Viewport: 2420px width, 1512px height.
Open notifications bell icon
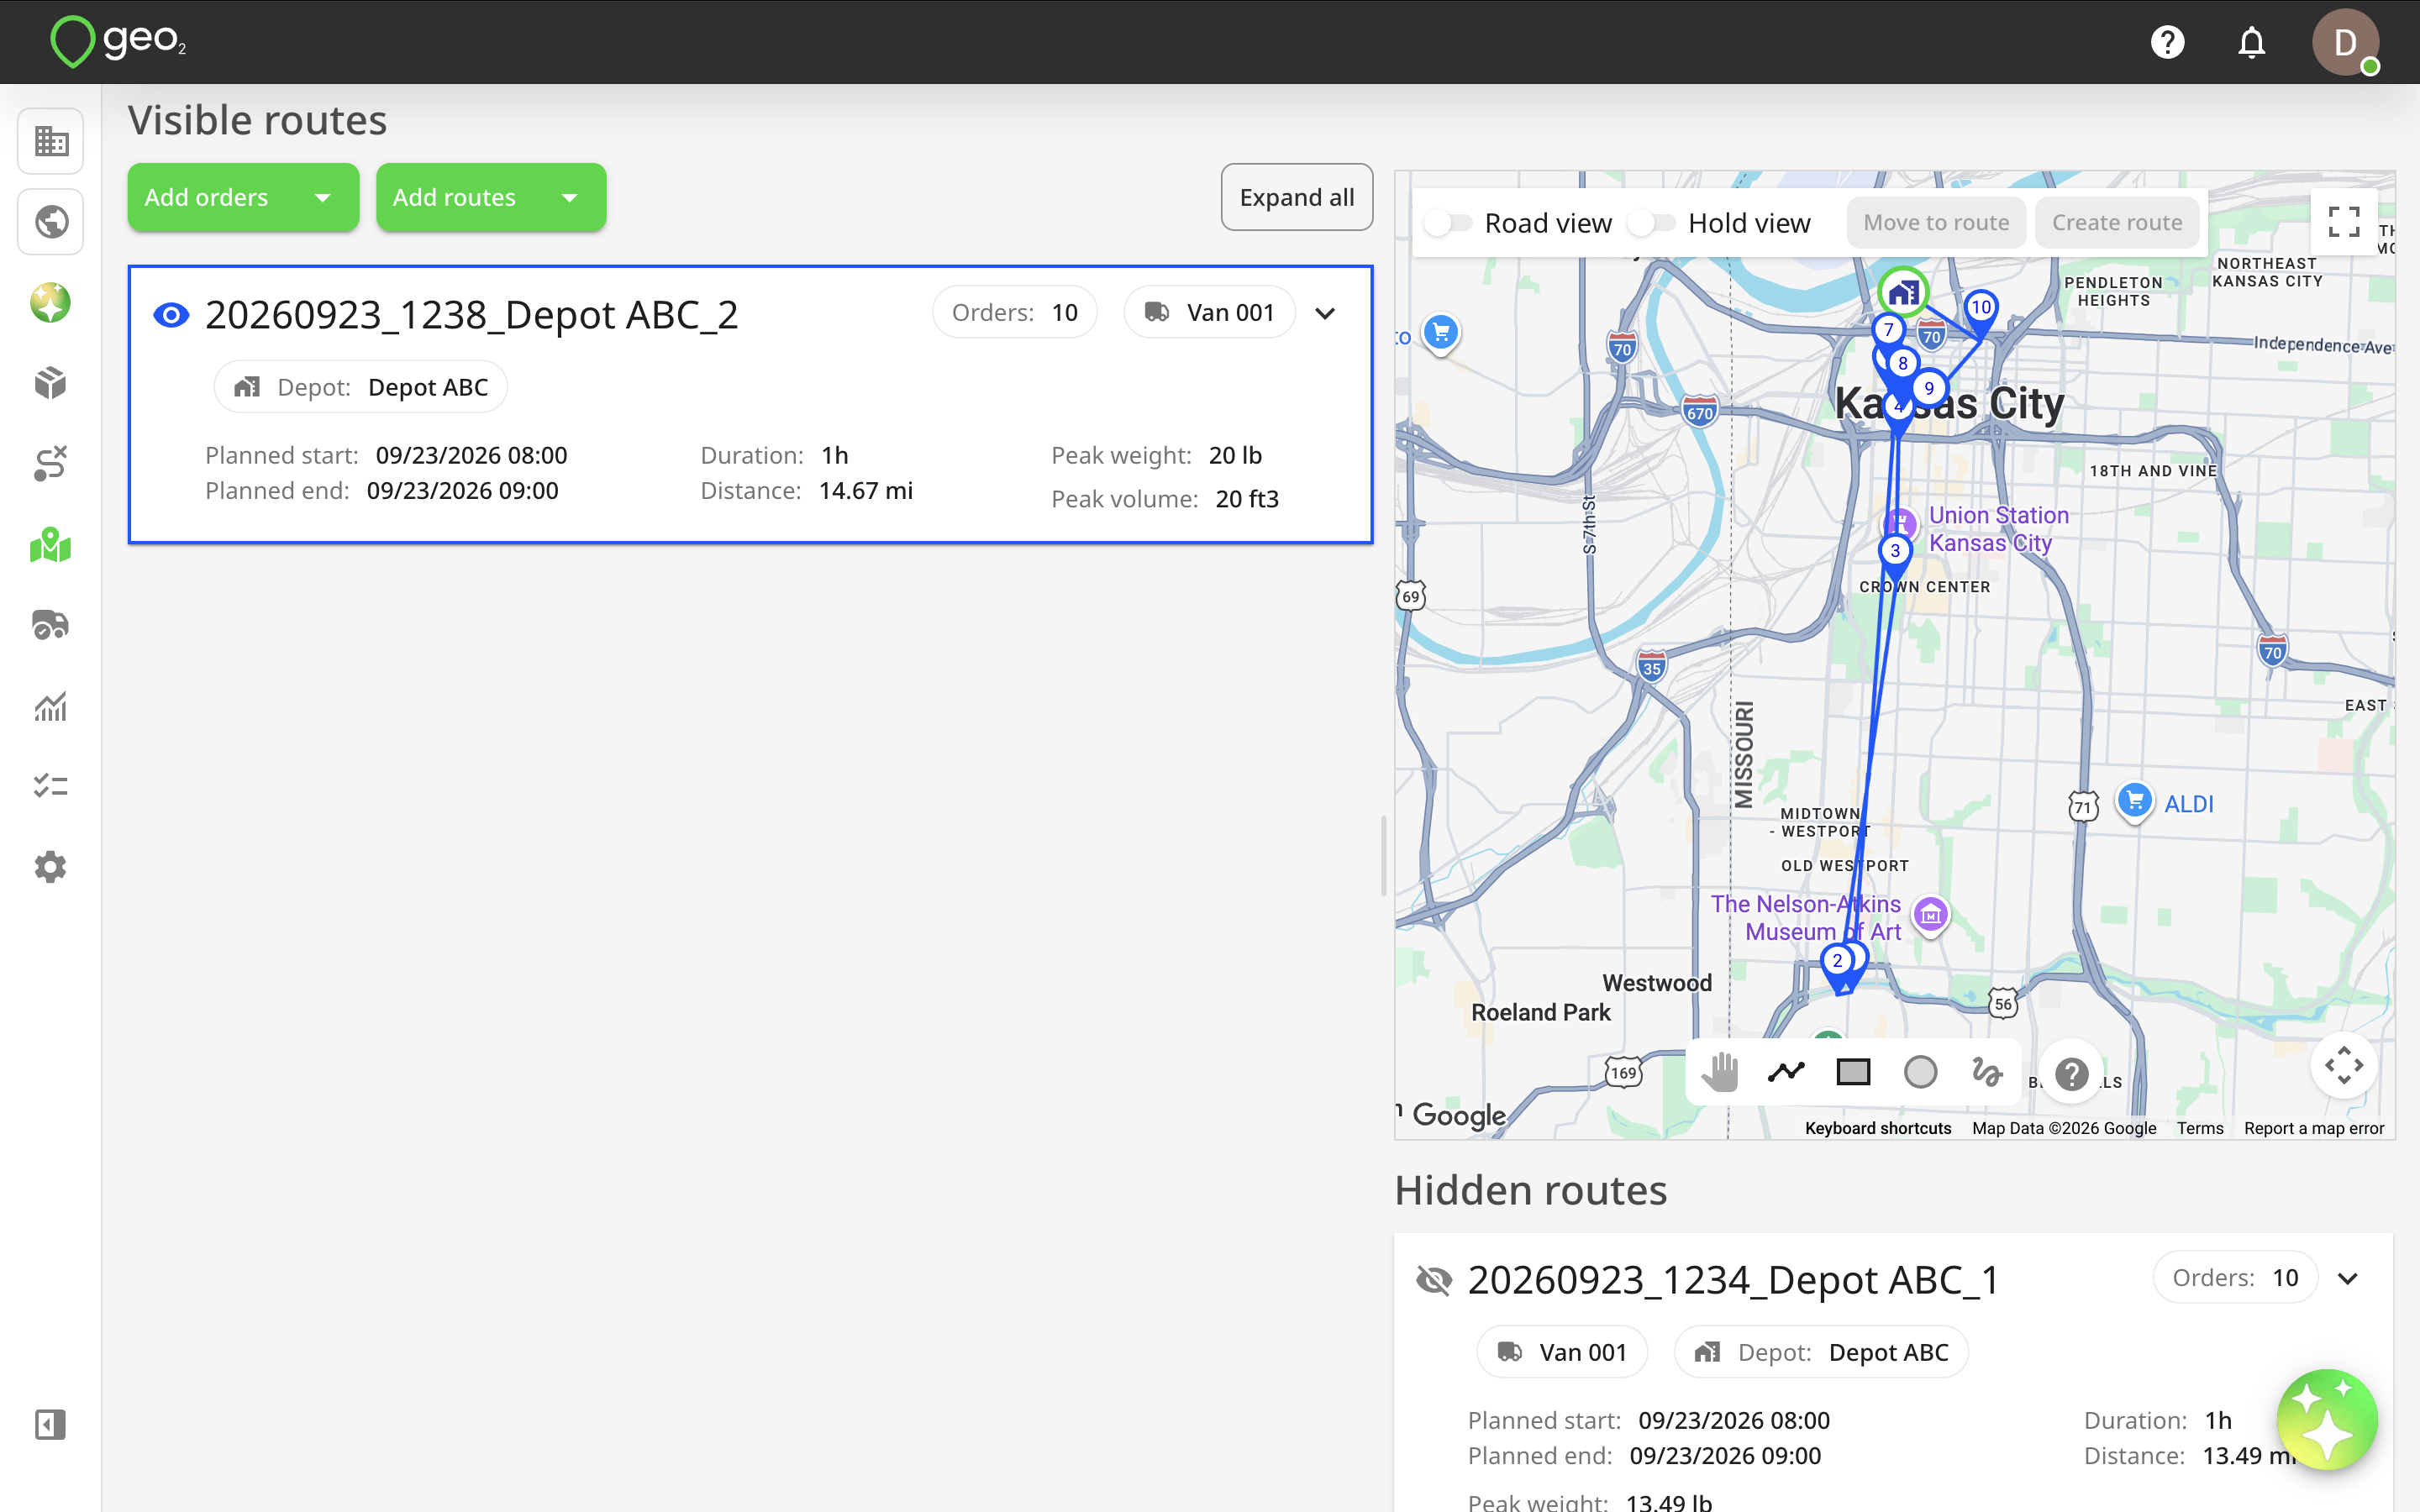pos(2251,42)
